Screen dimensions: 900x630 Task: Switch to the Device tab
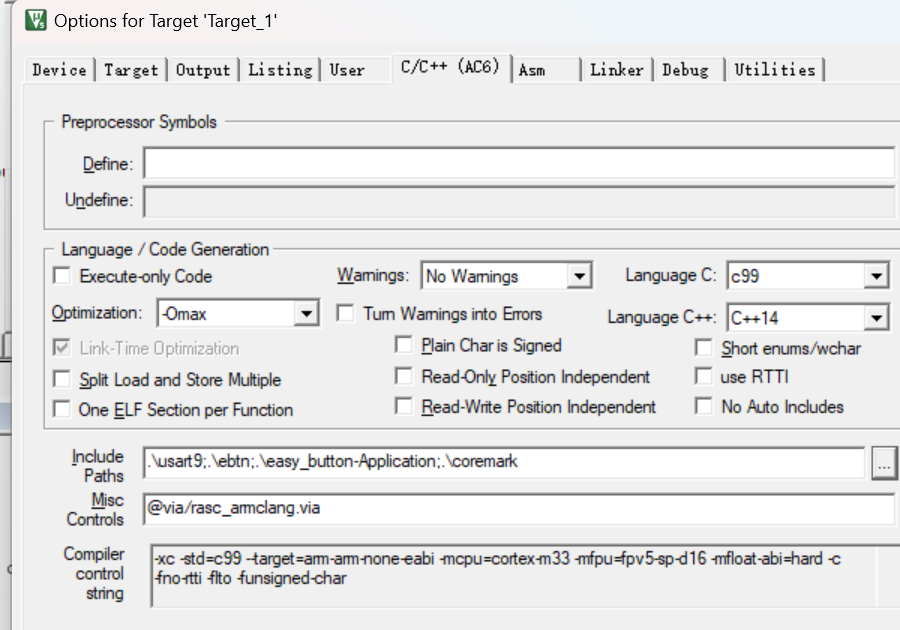(x=60, y=70)
